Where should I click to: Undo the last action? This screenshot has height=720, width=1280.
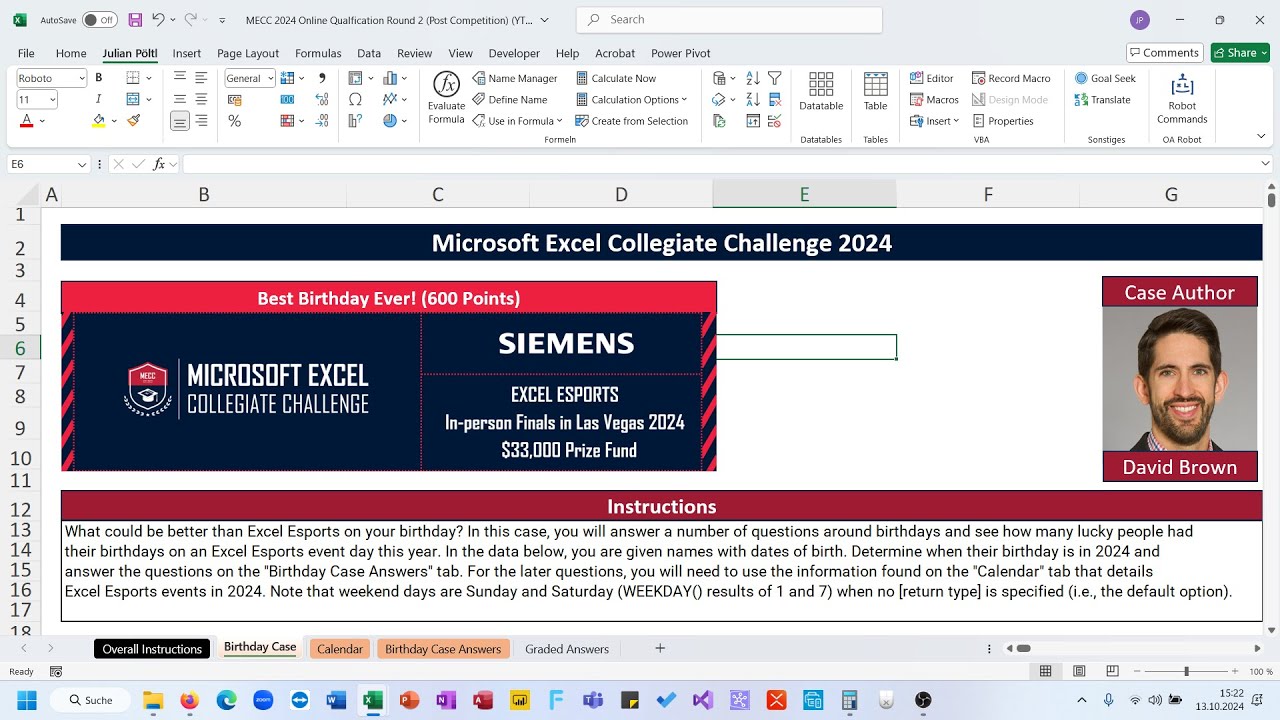click(158, 20)
